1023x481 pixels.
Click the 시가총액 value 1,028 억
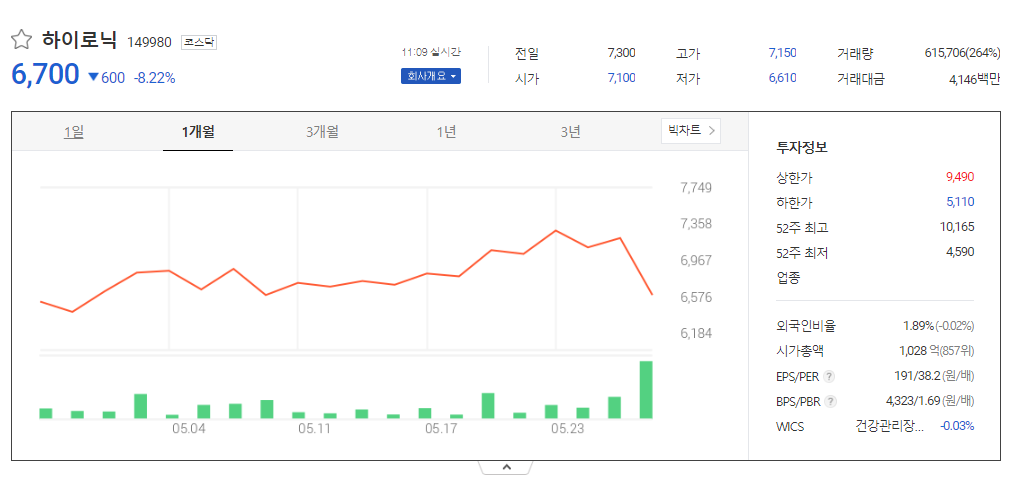pos(919,351)
